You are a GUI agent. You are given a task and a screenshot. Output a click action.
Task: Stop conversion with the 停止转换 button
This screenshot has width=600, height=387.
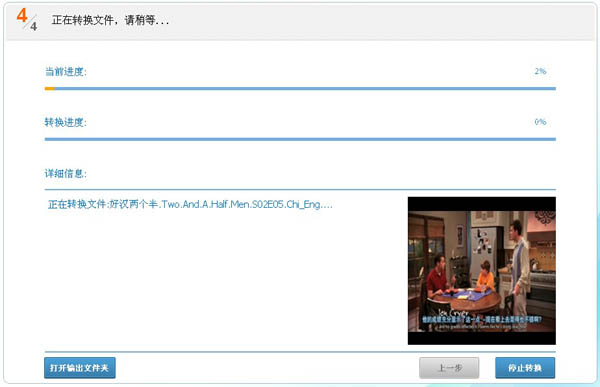[x=525, y=368]
